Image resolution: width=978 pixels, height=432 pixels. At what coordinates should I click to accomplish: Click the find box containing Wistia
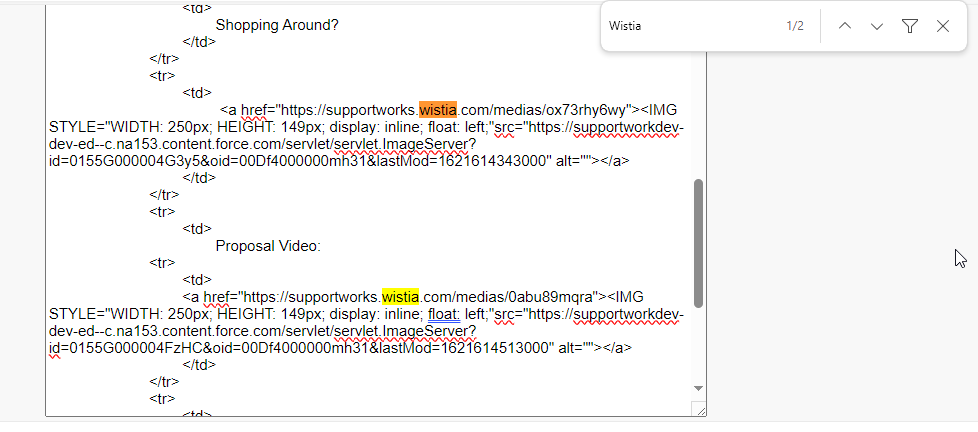(x=692, y=26)
